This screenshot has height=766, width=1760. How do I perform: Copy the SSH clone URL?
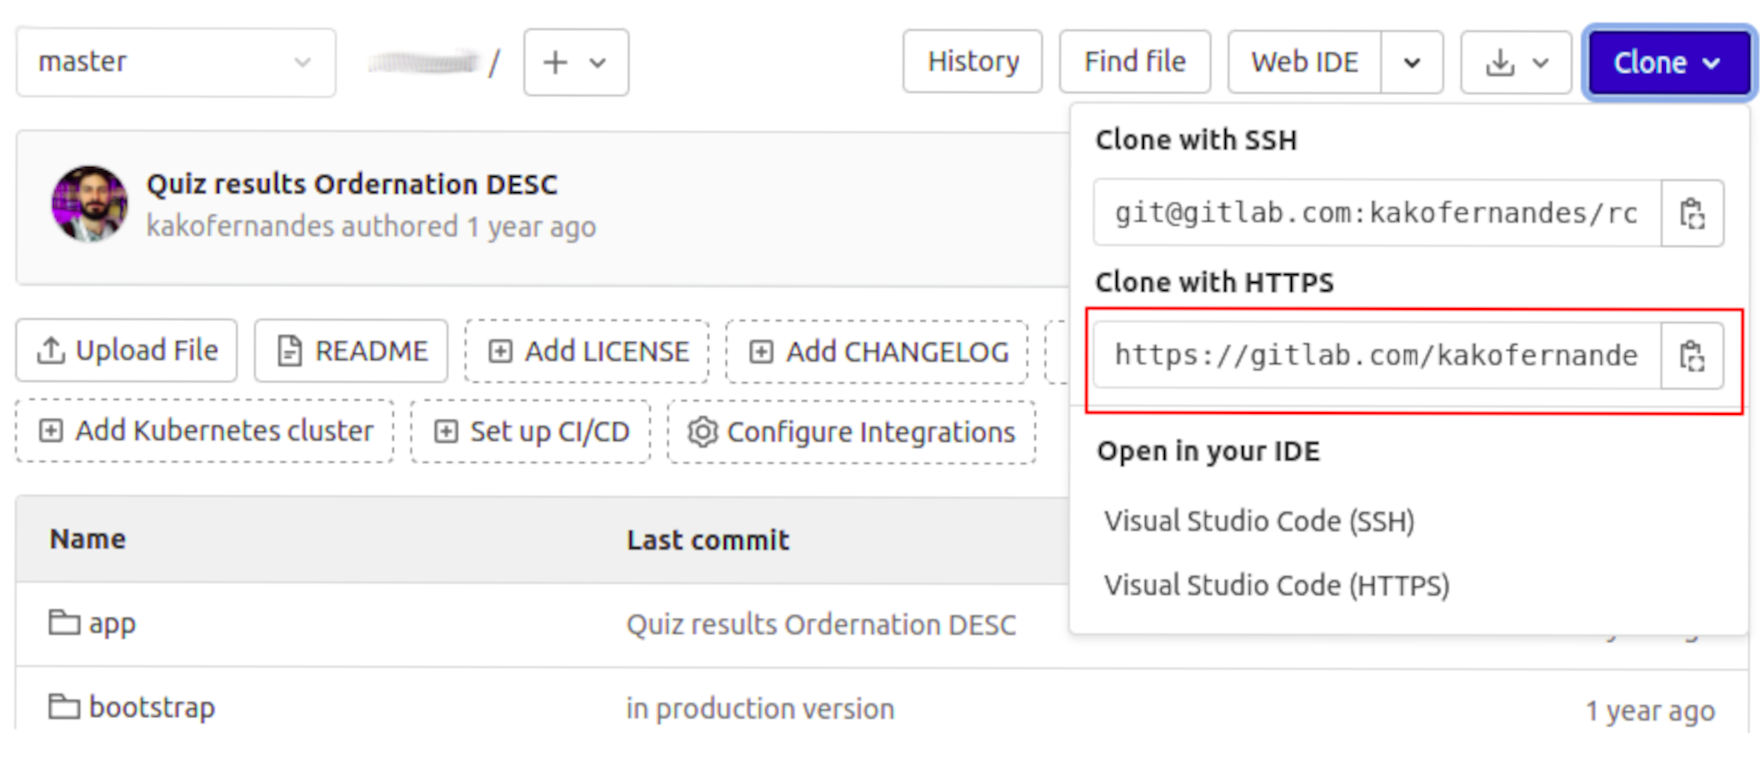coord(1692,213)
